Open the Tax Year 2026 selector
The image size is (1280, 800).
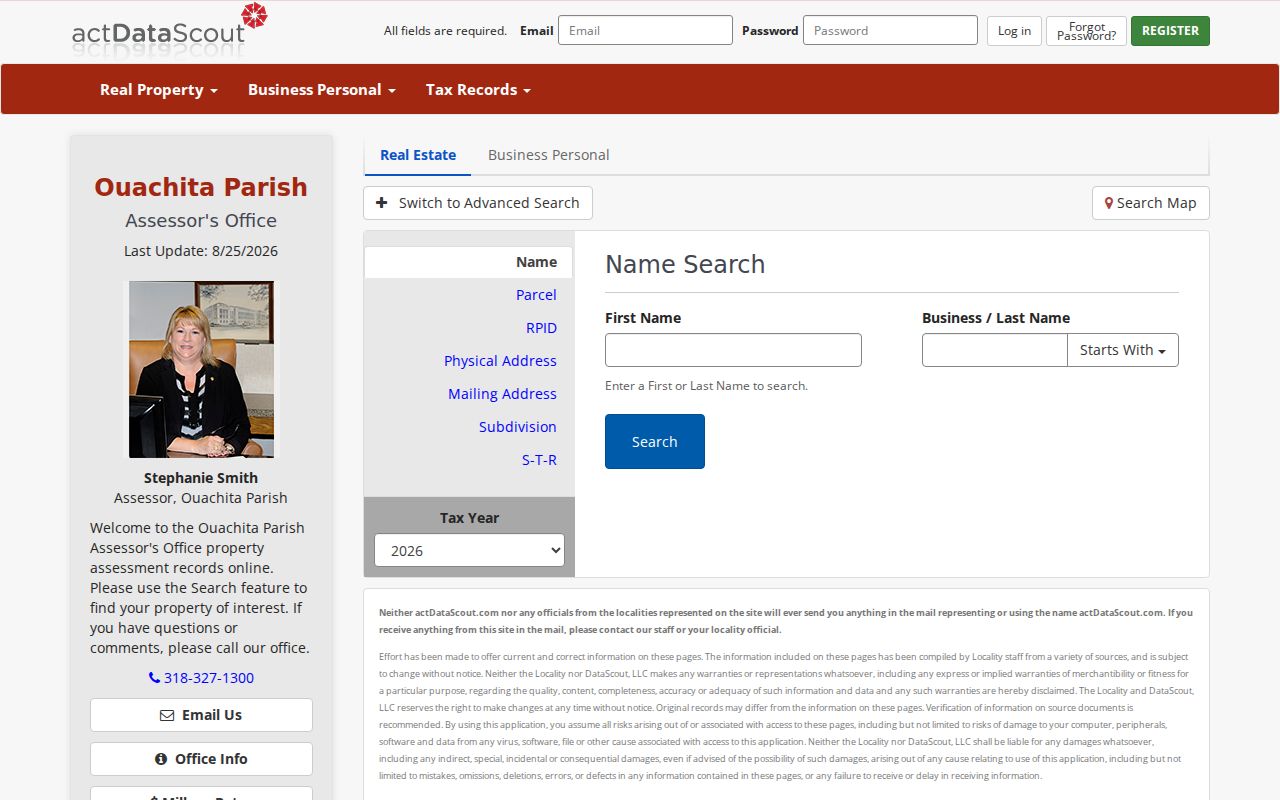469,550
